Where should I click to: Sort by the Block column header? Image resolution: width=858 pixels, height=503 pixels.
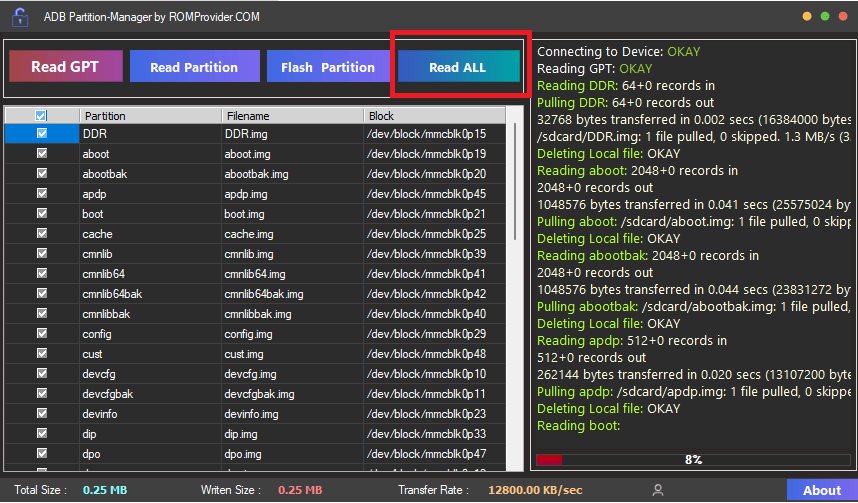434,115
